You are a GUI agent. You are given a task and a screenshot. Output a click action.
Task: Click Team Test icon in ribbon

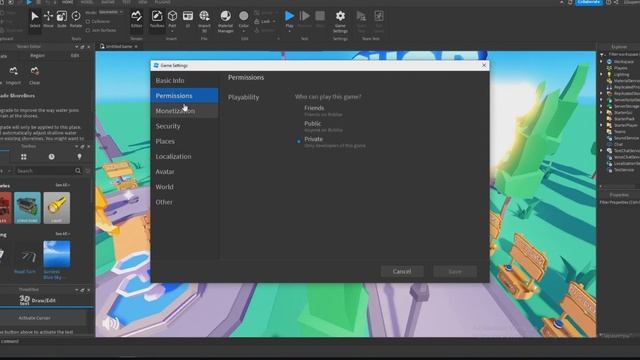tap(361, 21)
